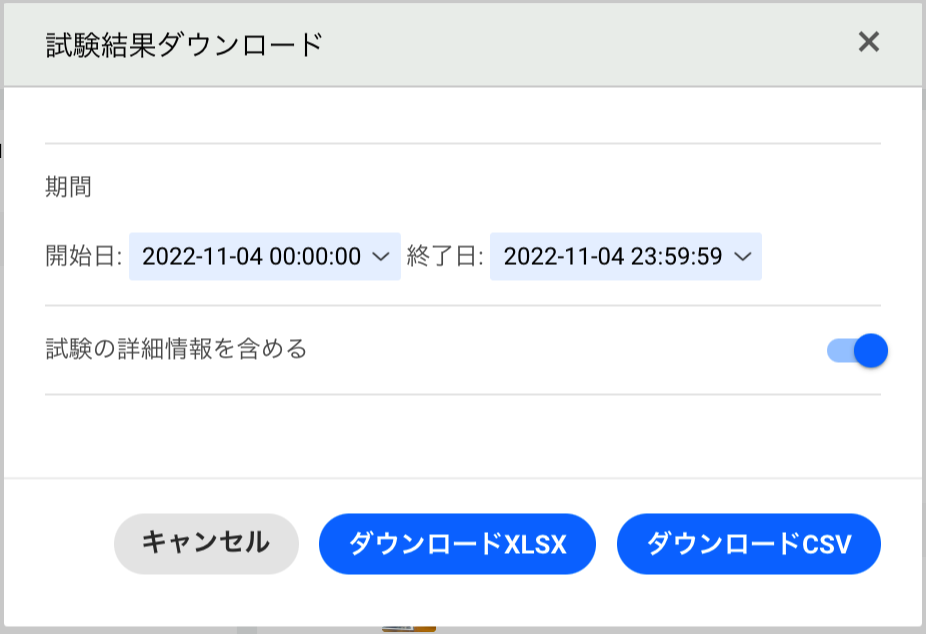This screenshot has height=634, width=926.
Task: Close the 試験結果ダウンロード dialog with X
Action: point(868,42)
